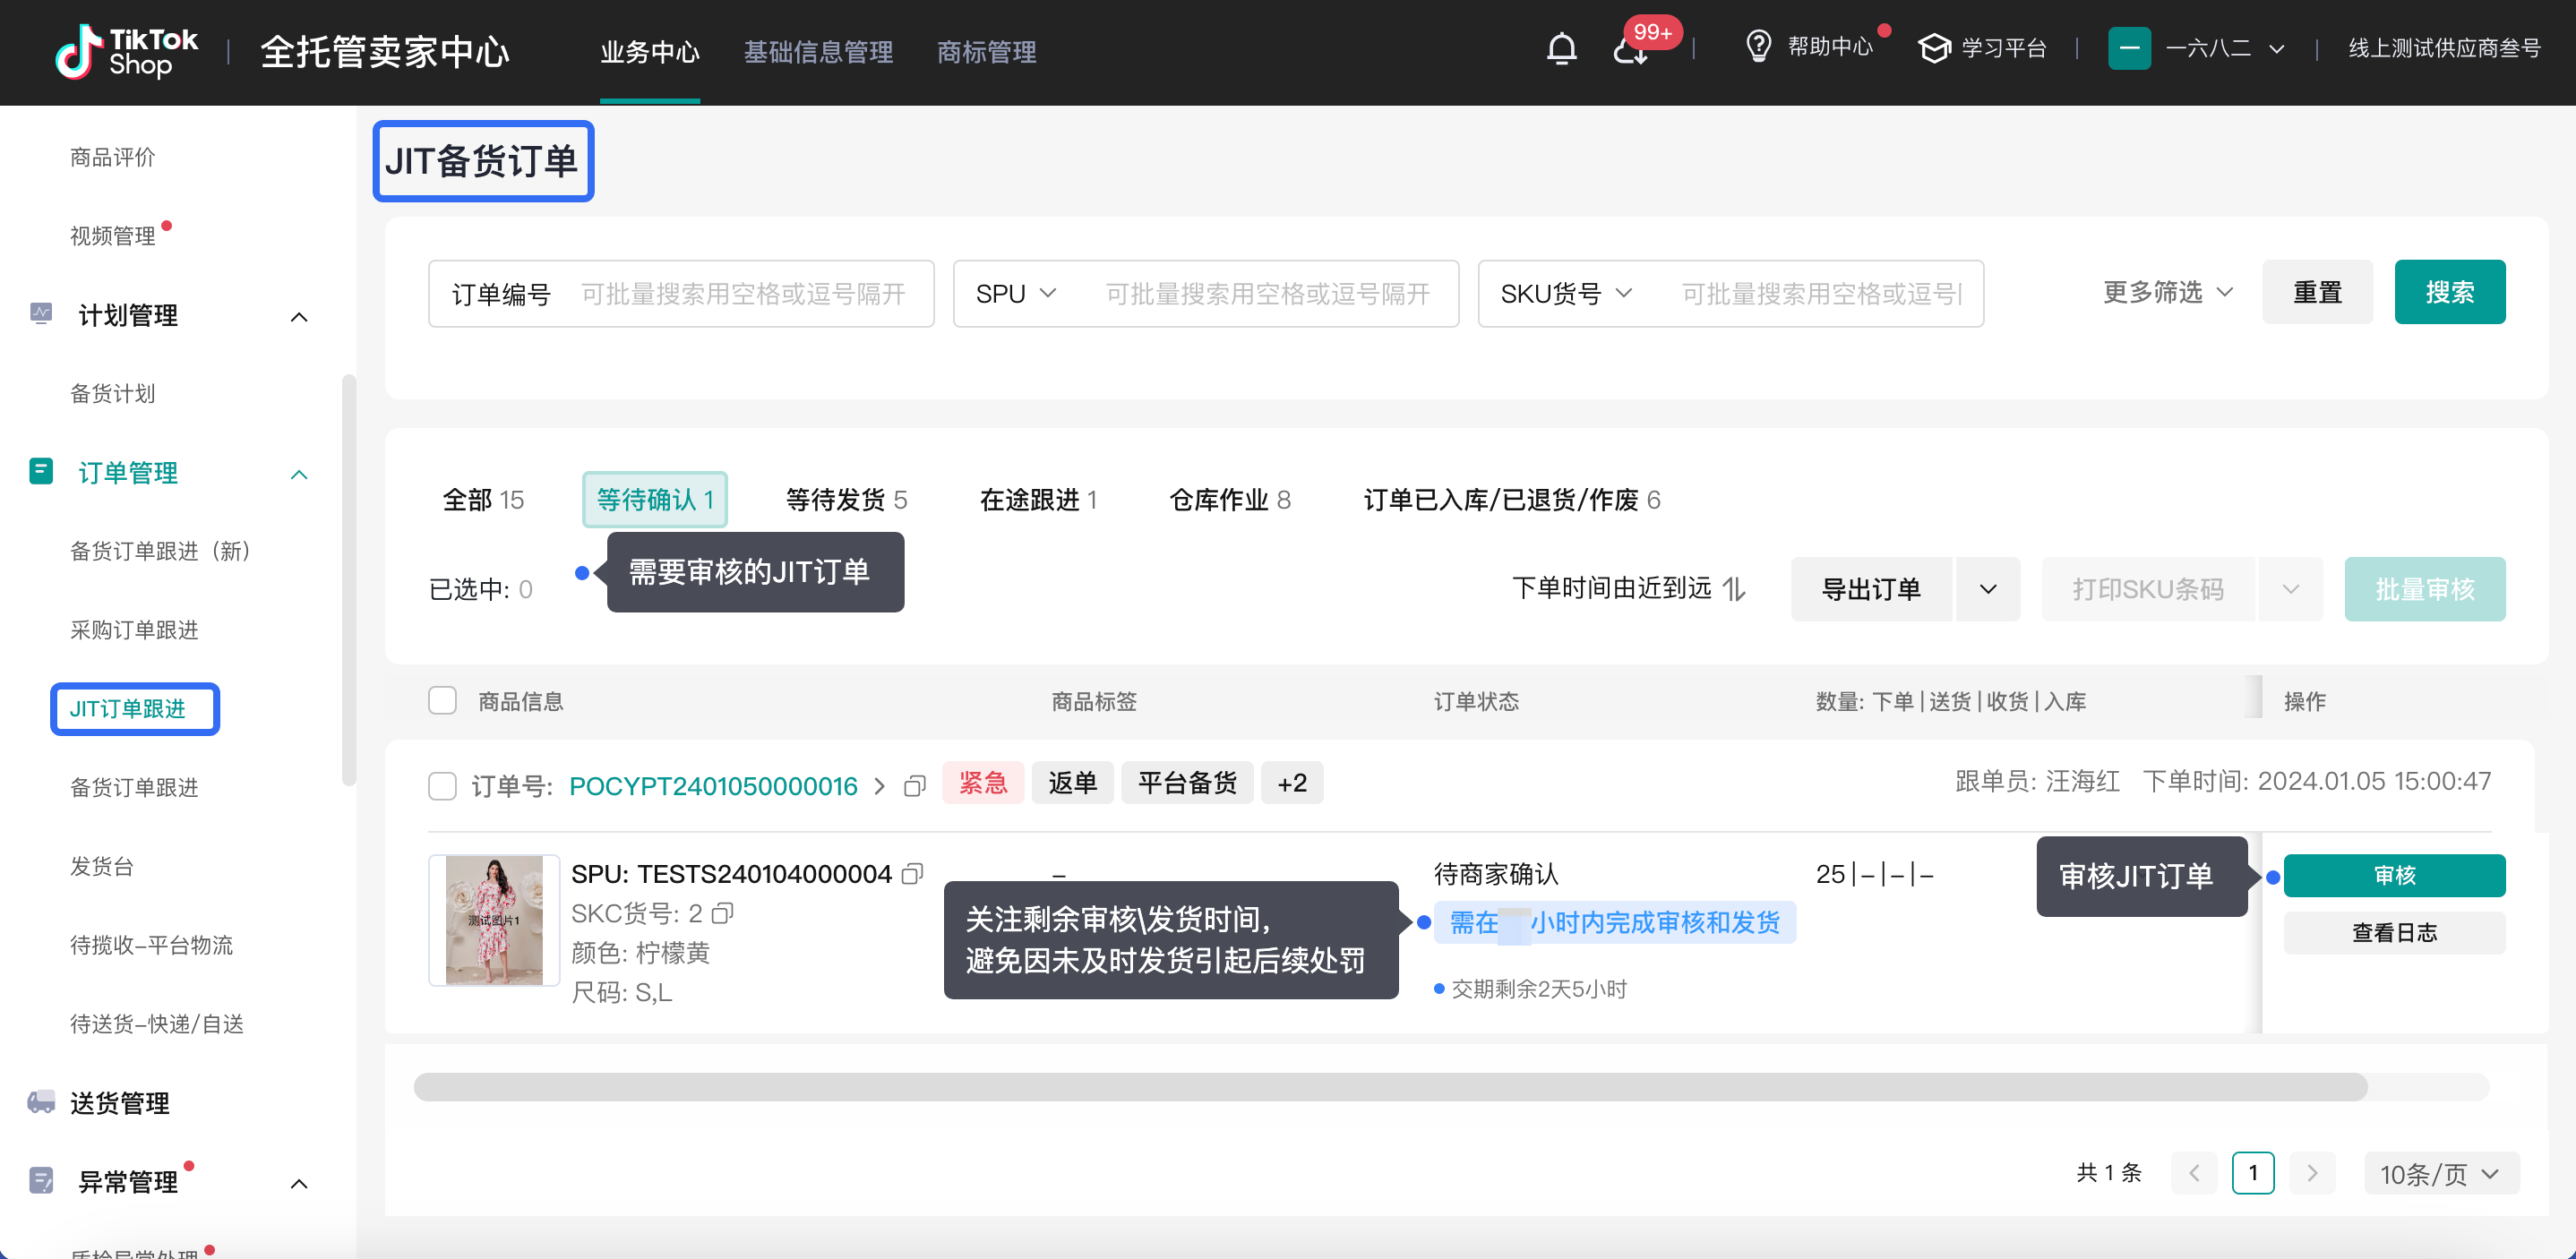Toggle sort order icon next to 下单时间由近到远
Image resolution: width=2576 pixels, height=1259 pixels.
pos(1734,589)
